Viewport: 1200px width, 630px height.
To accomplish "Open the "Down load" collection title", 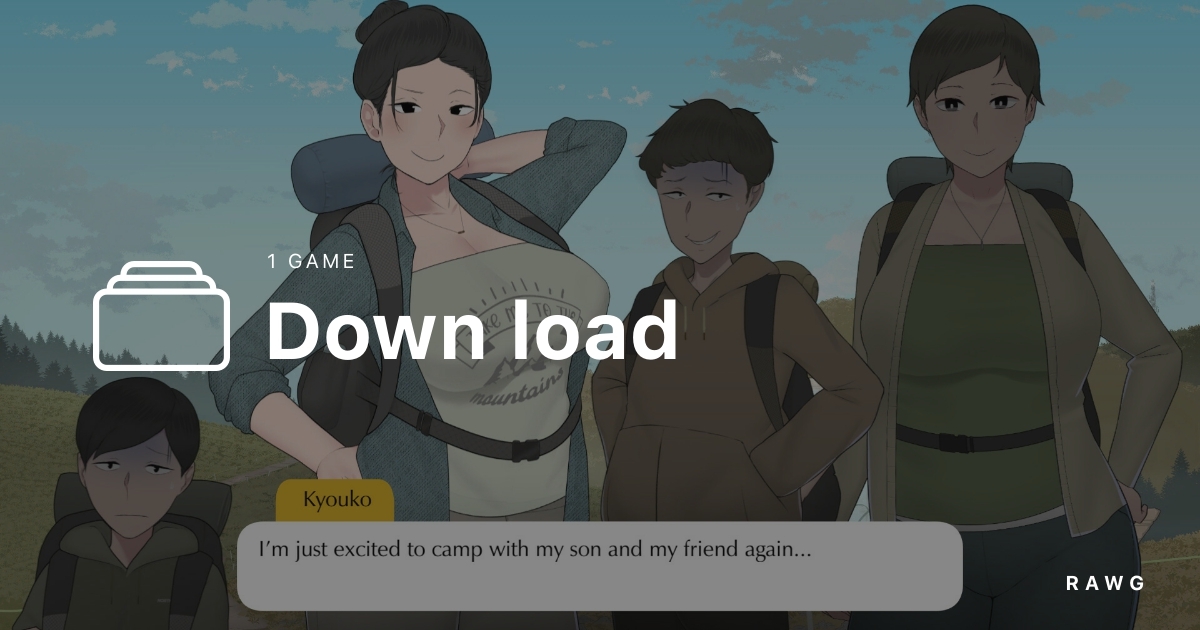I will (472, 331).
